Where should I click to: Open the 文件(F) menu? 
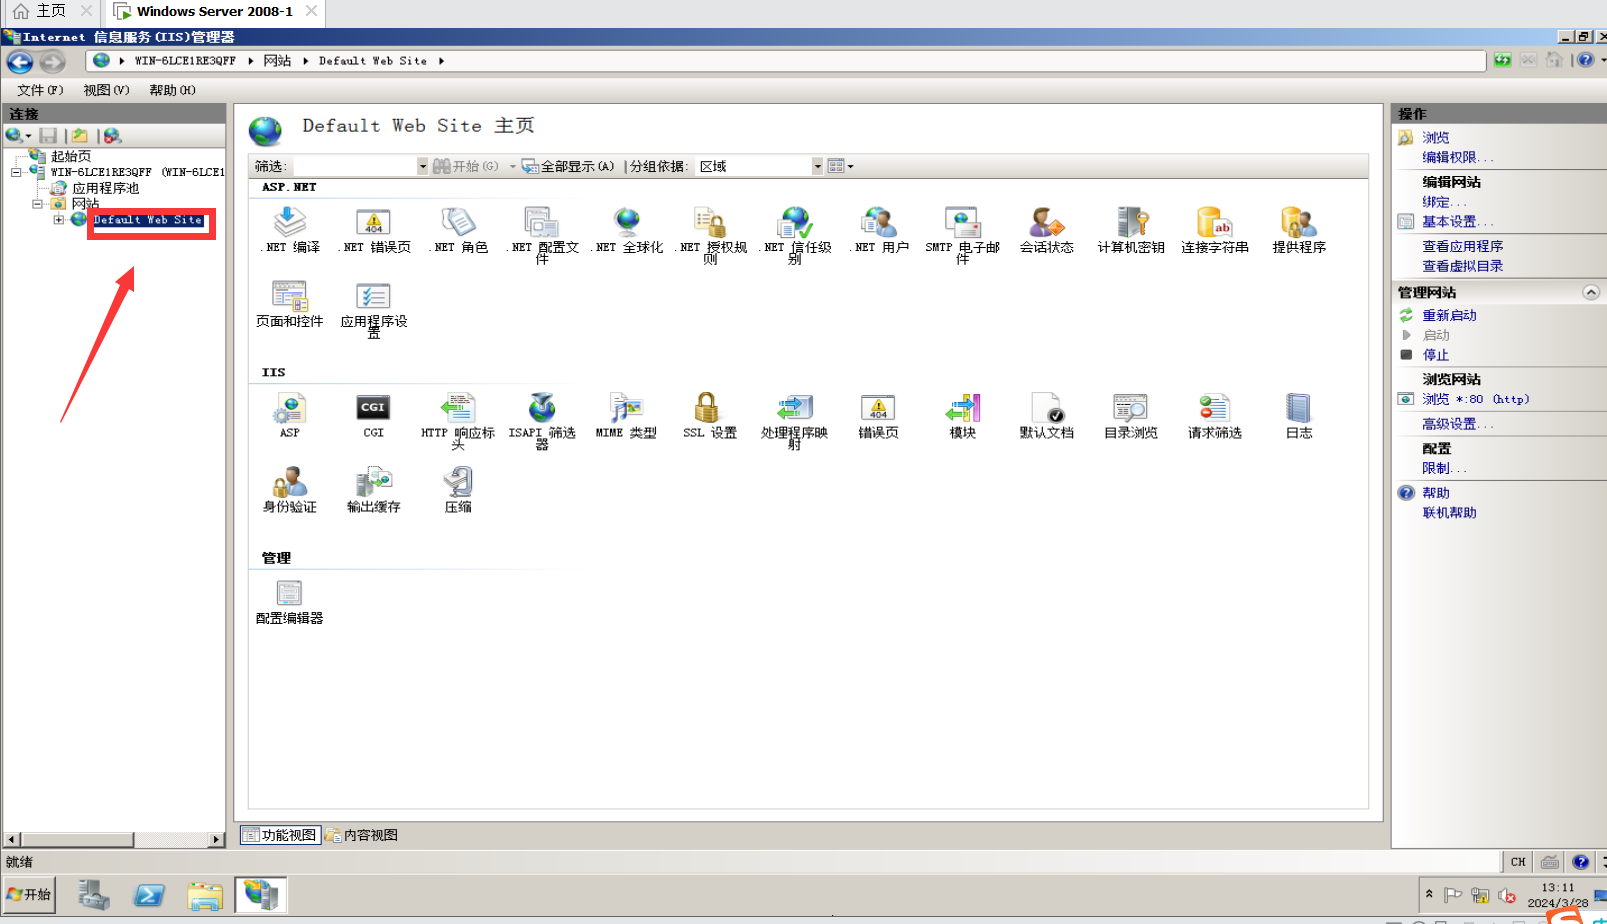[40, 90]
